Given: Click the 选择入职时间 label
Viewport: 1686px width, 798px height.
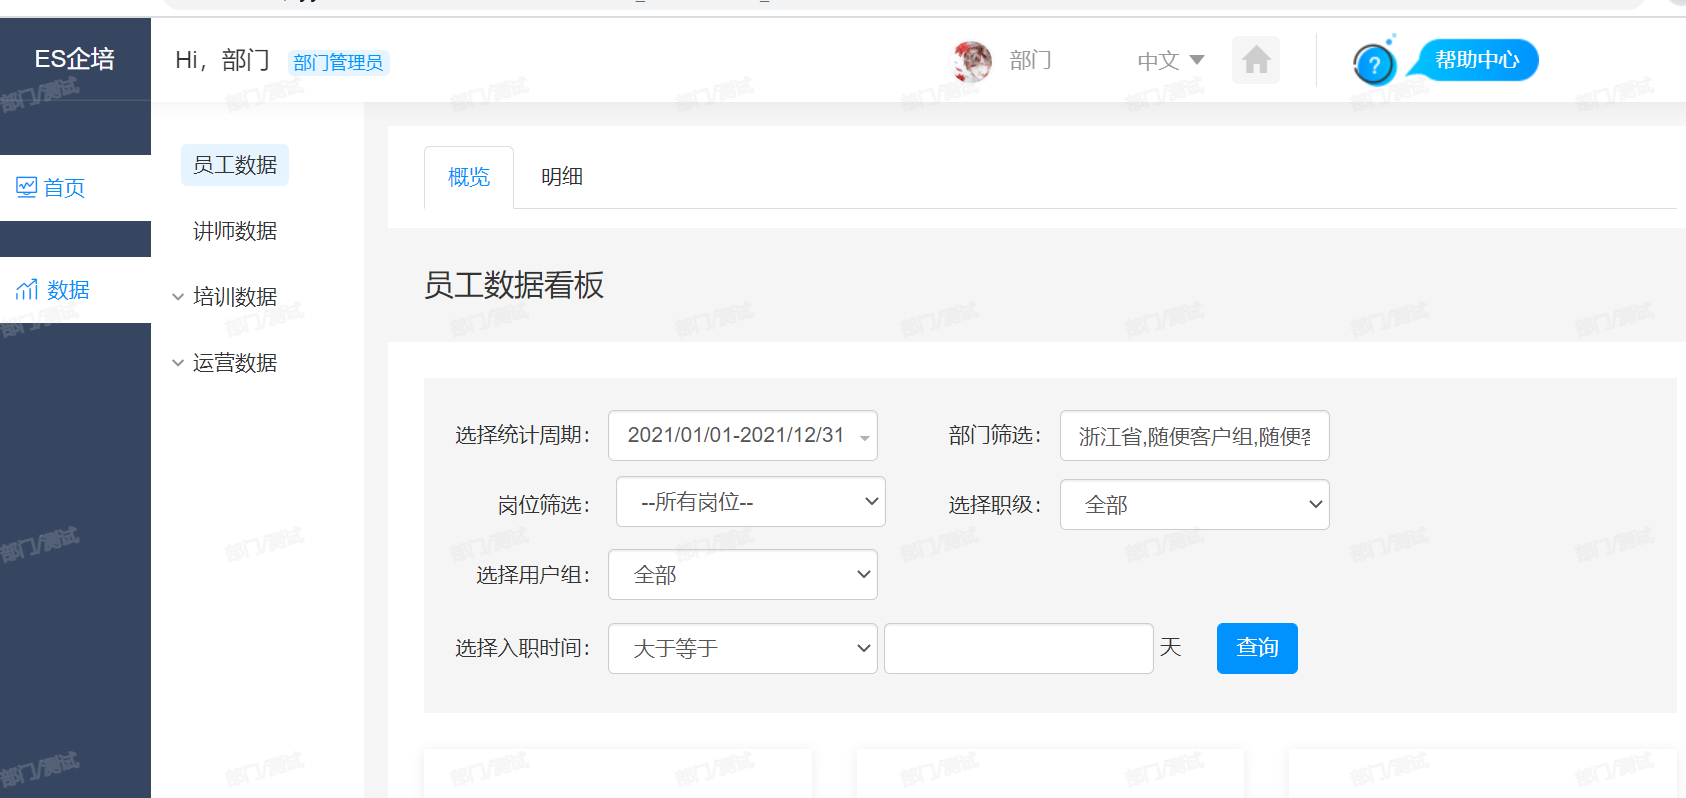Looking at the screenshot, I should coord(522,648).
